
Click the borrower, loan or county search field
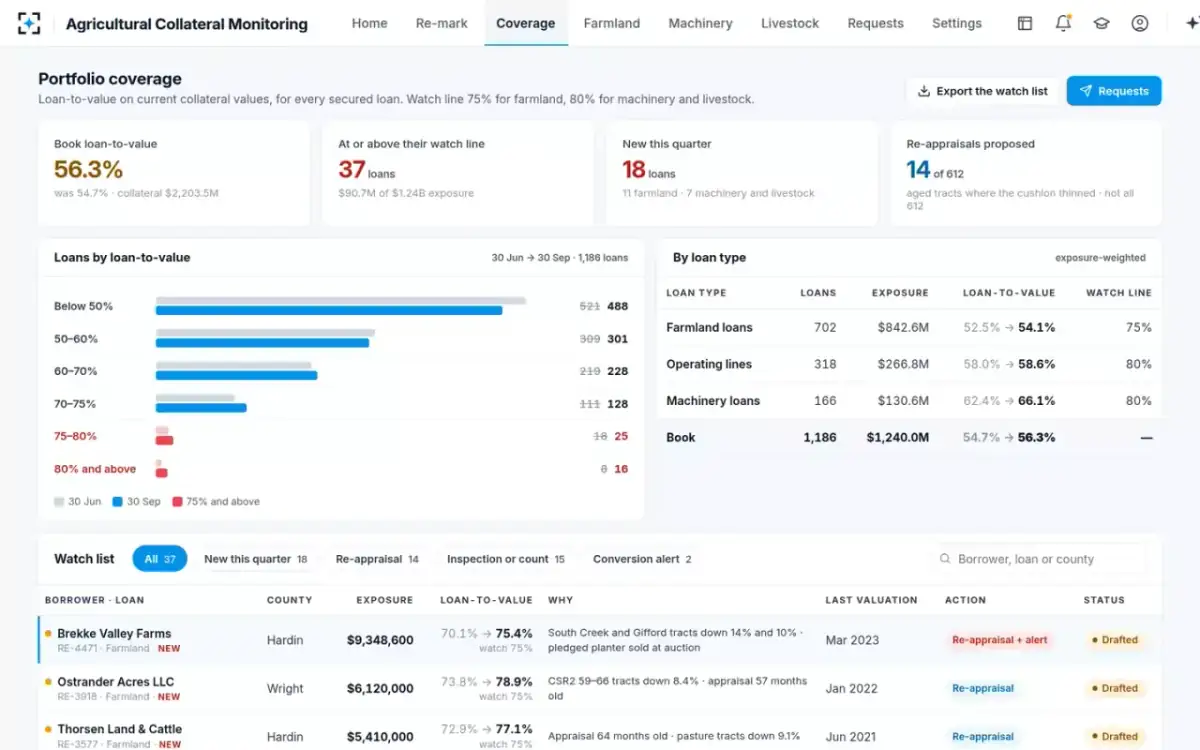[x=1040, y=559]
